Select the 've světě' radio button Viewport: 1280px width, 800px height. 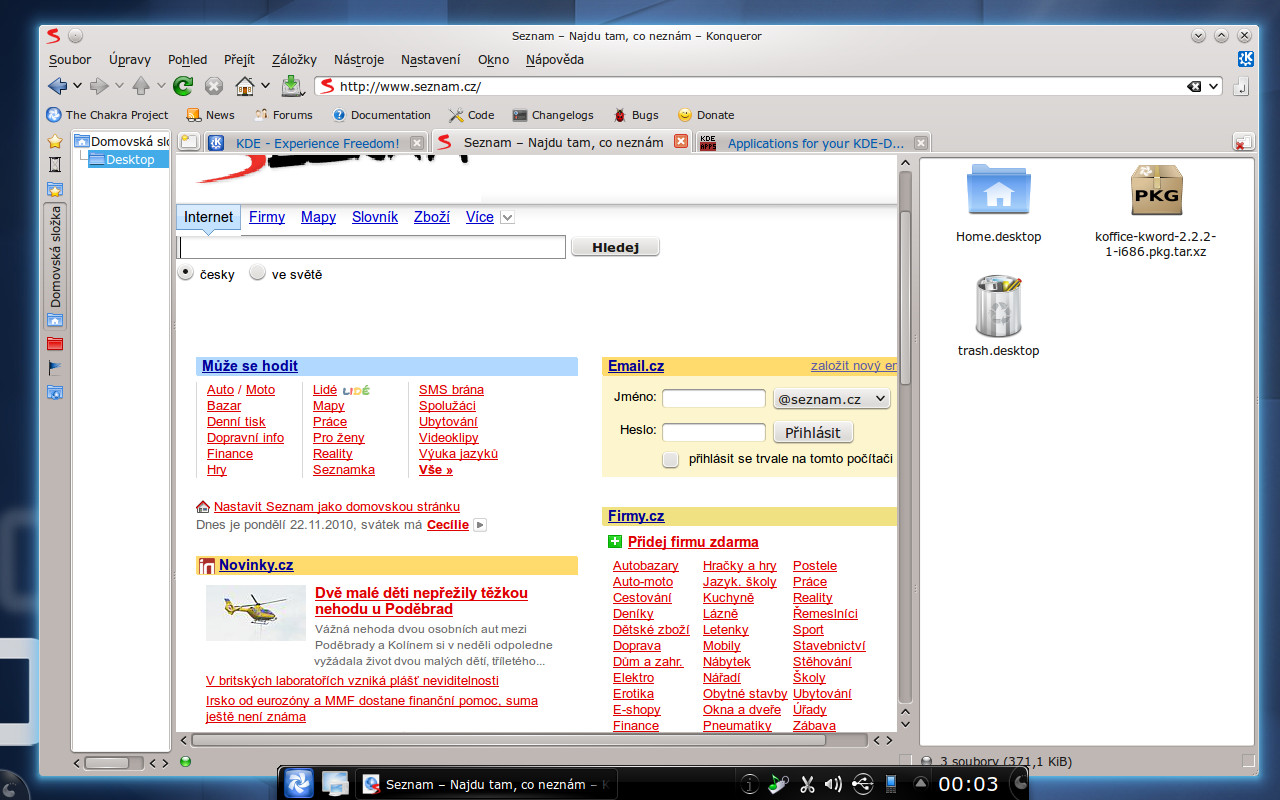pyautogui.click(x=258, y=273)
